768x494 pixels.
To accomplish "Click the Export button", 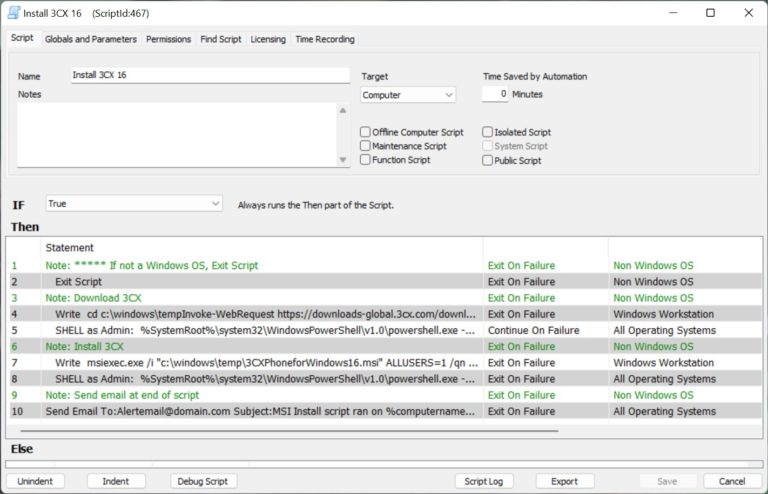I will point(564,481).
